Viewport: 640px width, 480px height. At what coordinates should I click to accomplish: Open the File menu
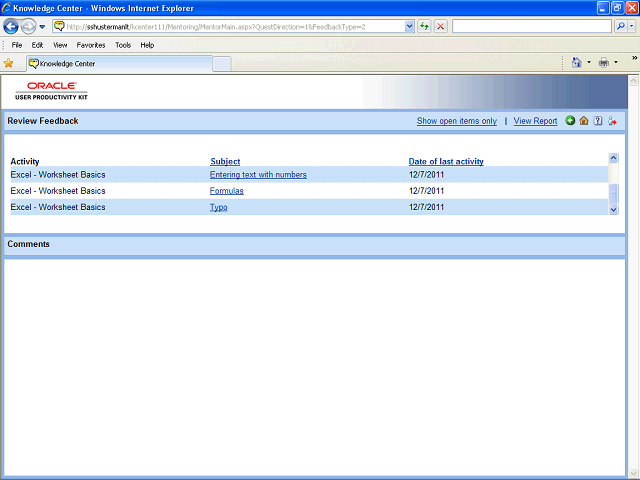[17, 45]
